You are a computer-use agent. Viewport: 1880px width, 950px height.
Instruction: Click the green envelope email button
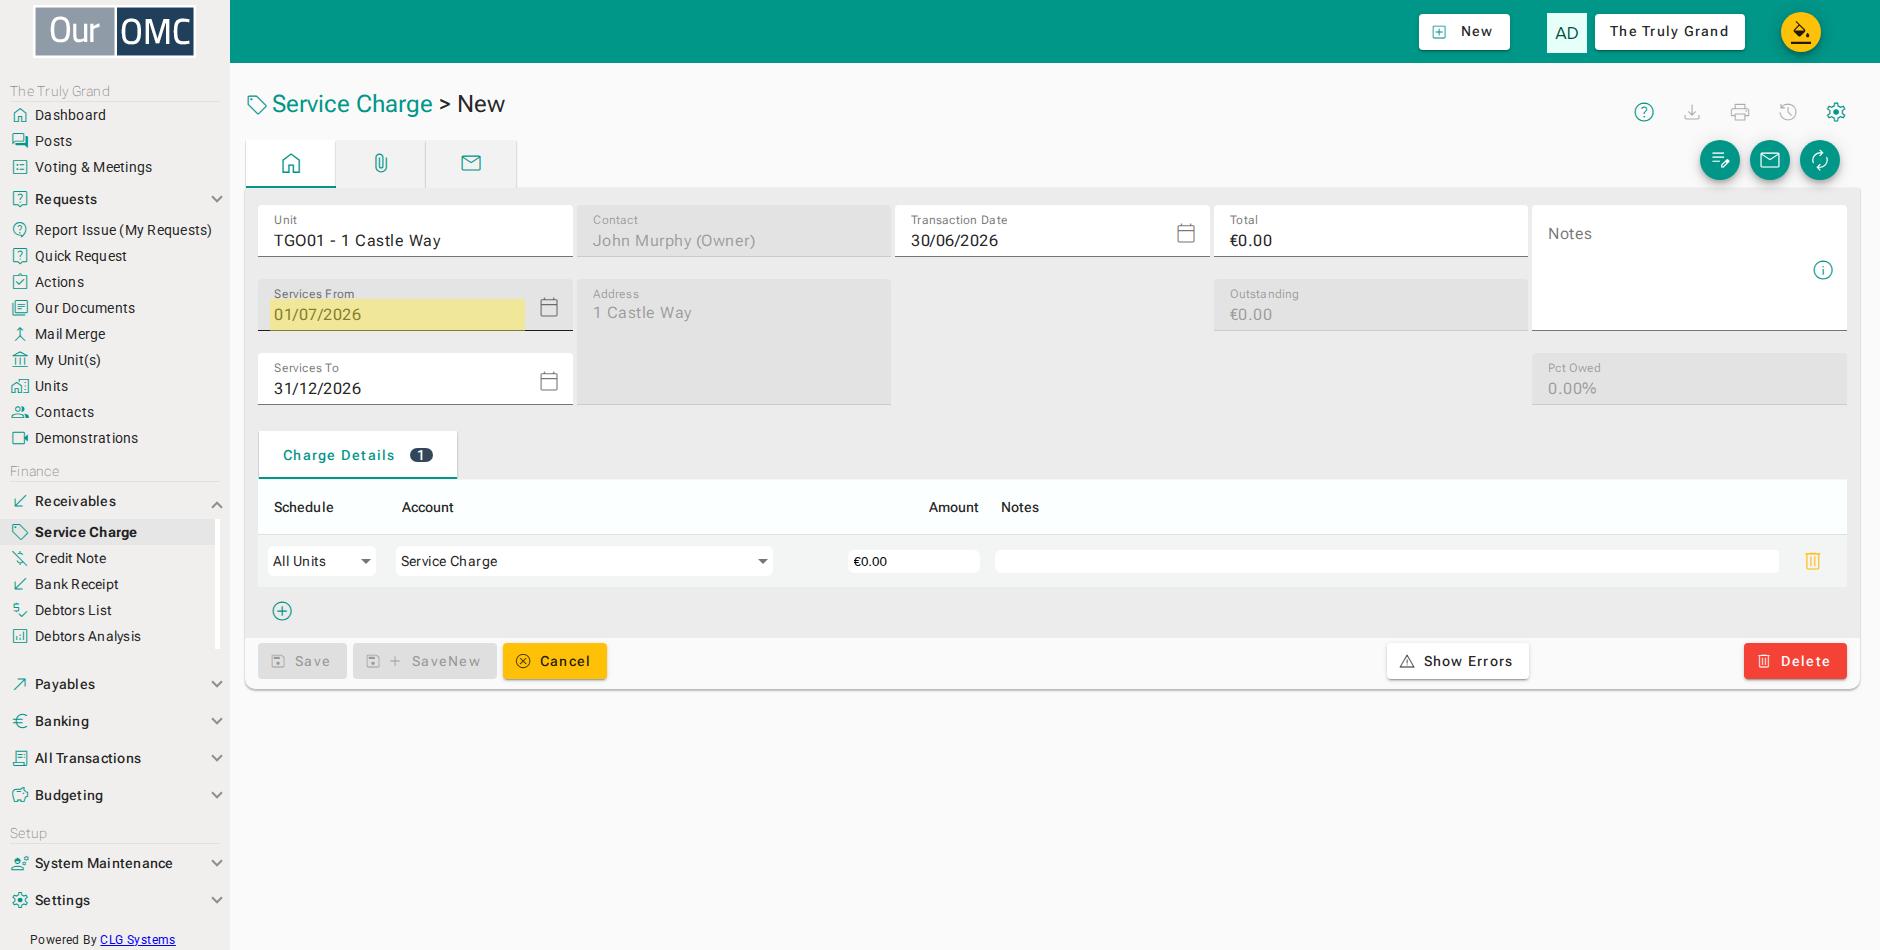[x=1770, y=160]
